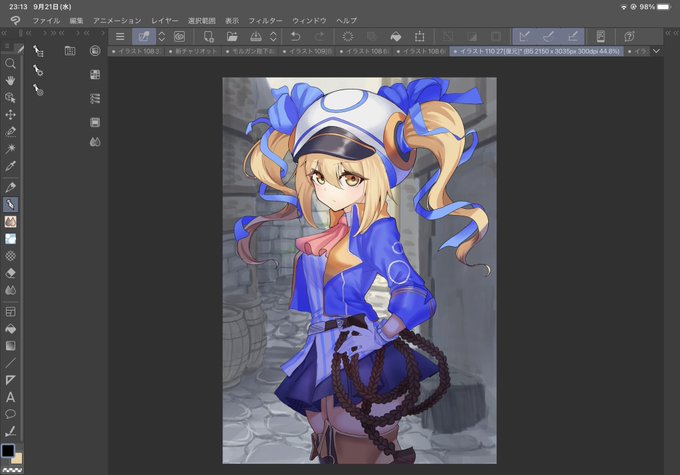The image size is (680, 475).
Task: Switch to the イラスト 108 3 tab
Action: tap(136, 51)
